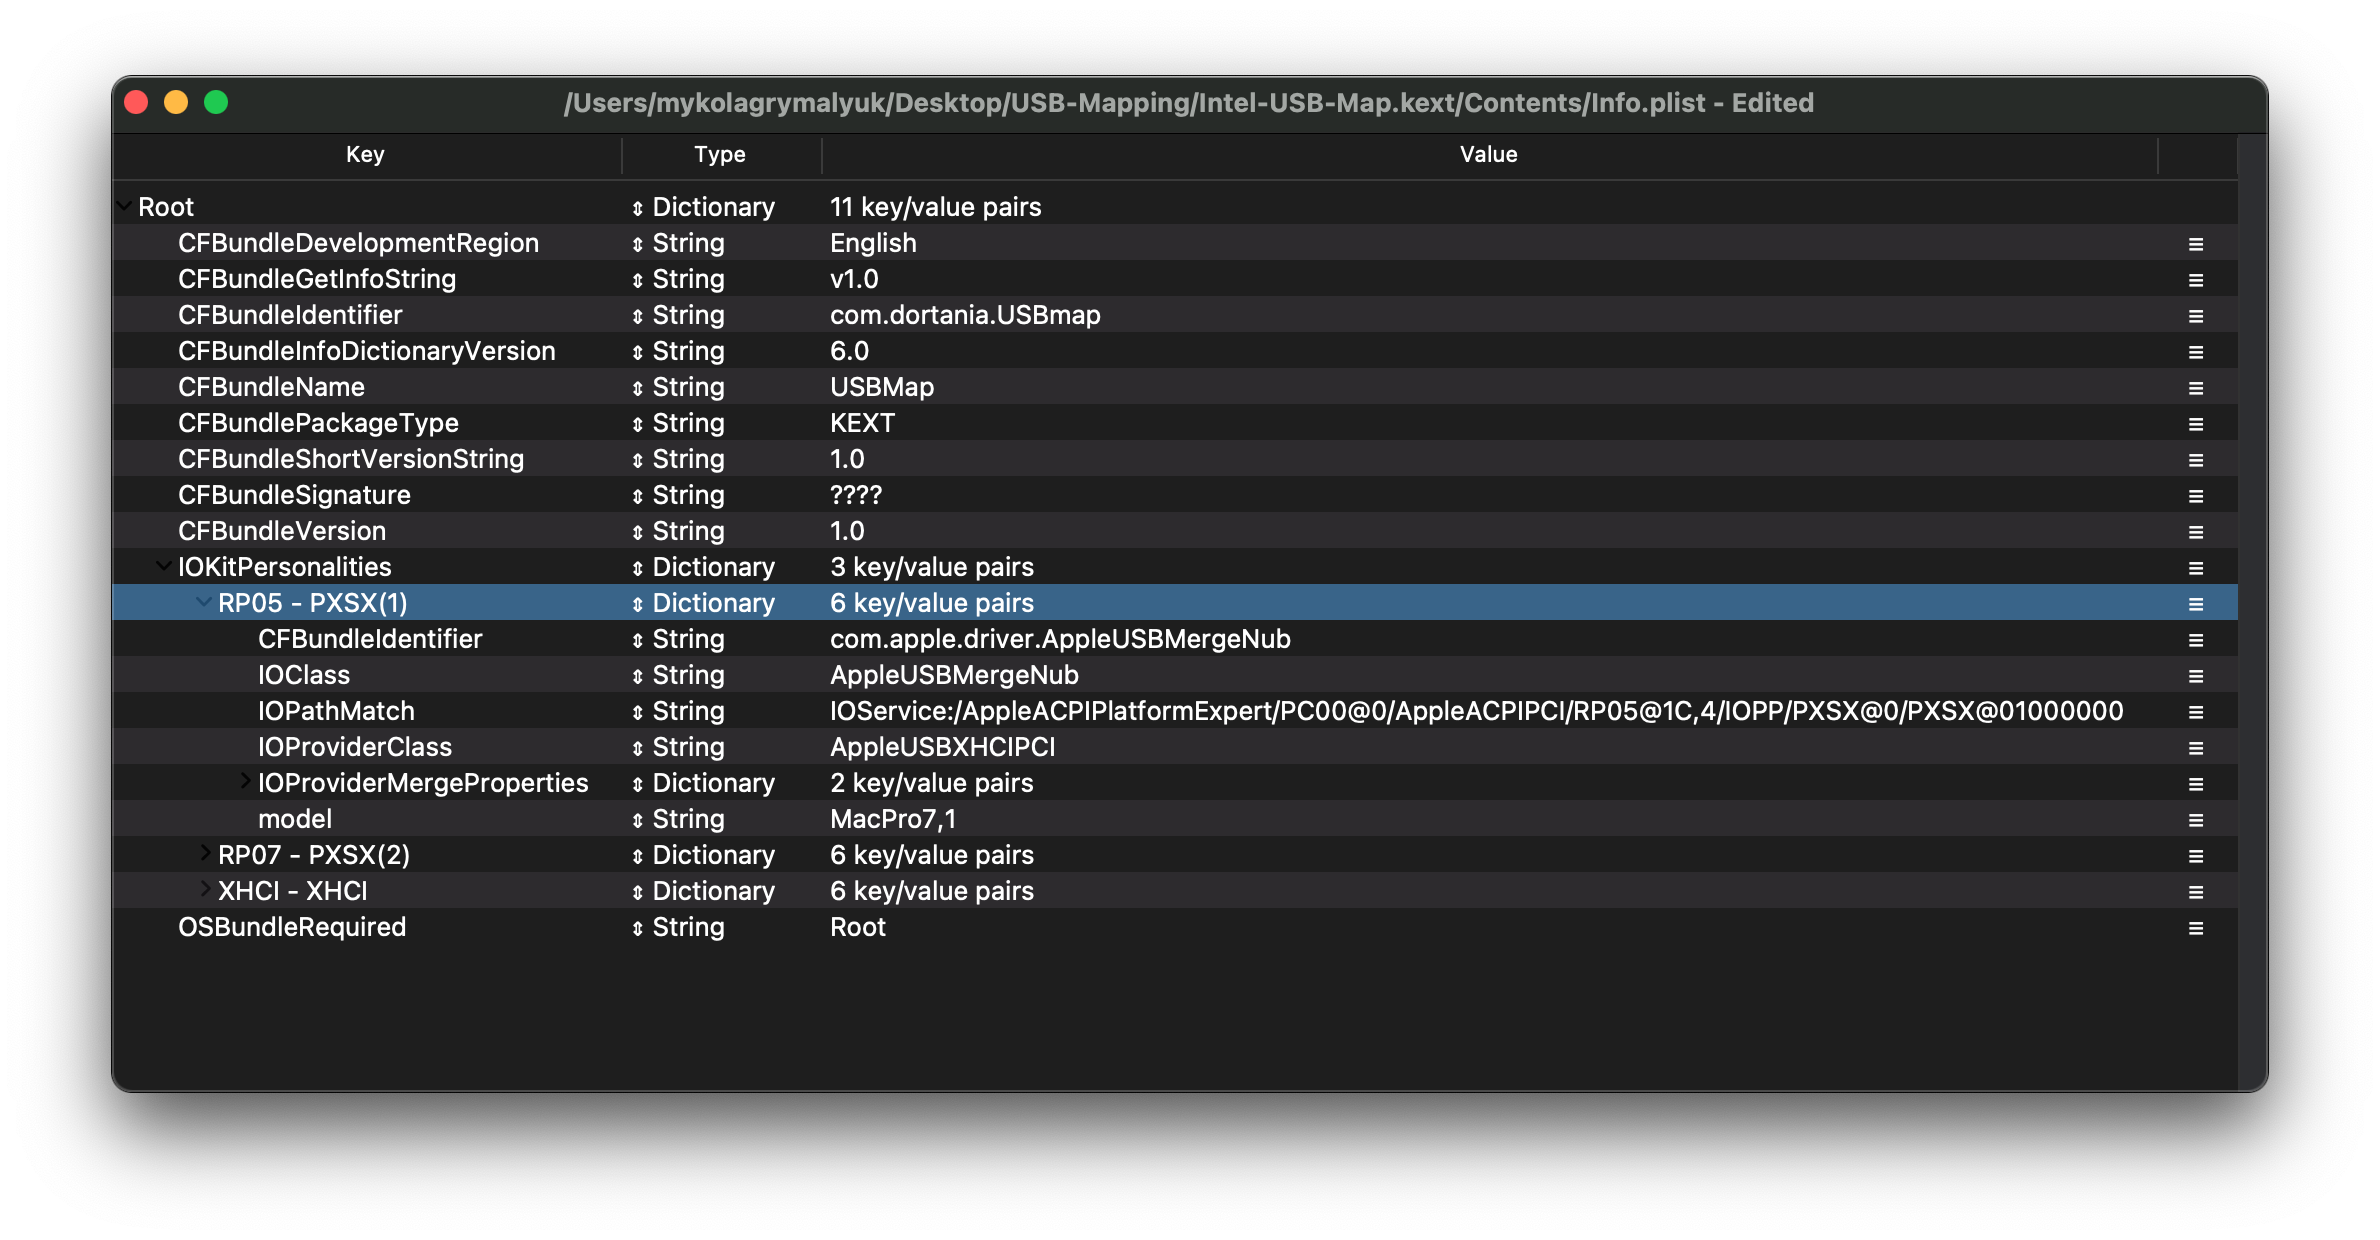Viewport: 2380px width, 1240px height.
Task: Open row menu icon for CFBundleName
Action: point(2195,388)
